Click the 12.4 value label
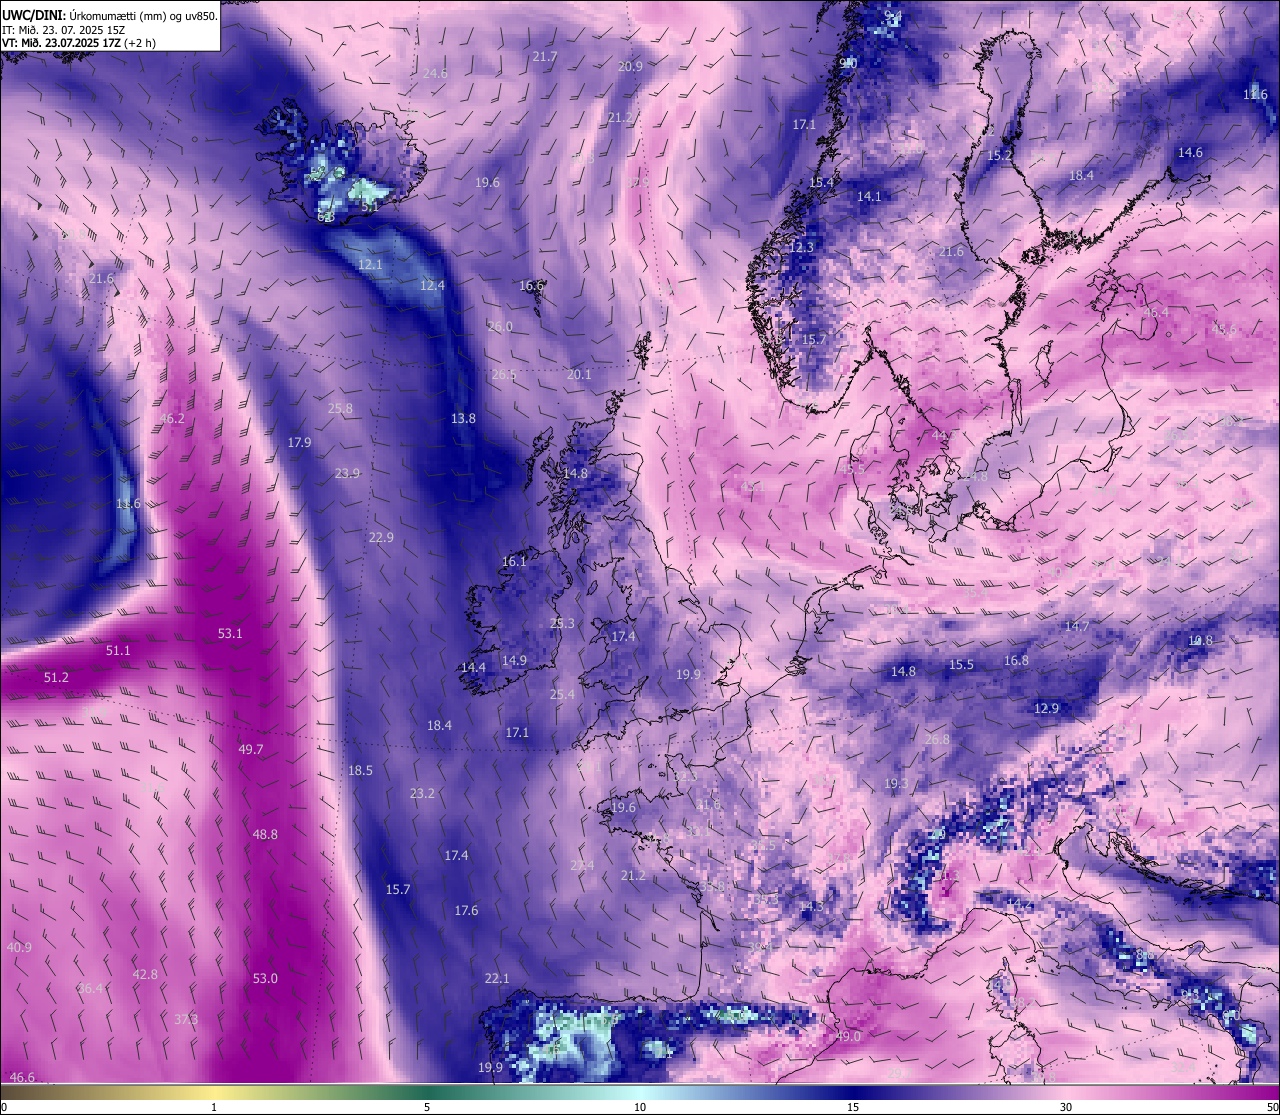 pyautogui.click(x=432, y=285)
